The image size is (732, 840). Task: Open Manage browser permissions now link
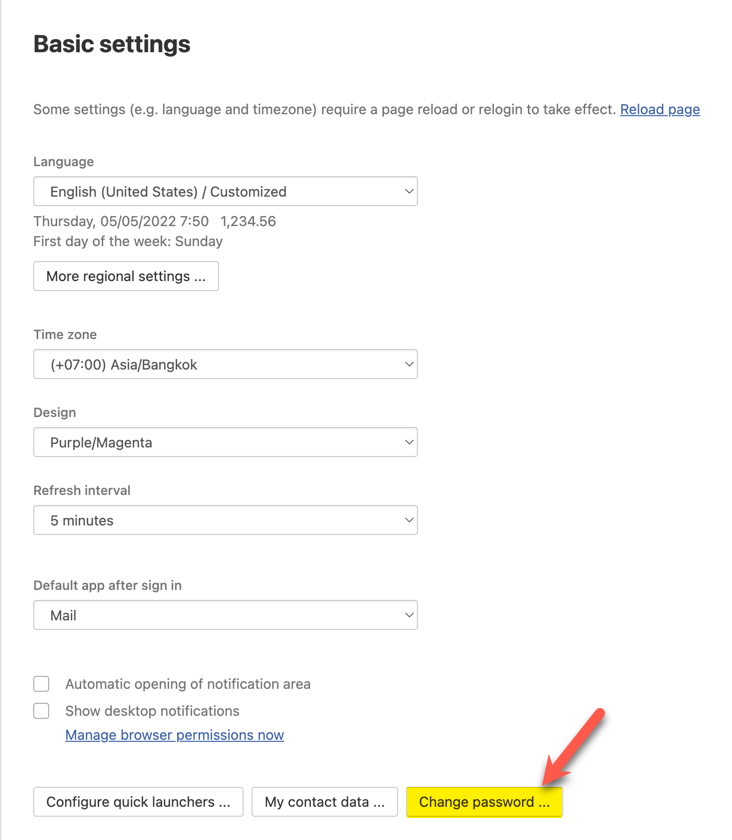[x=174, y=735]
